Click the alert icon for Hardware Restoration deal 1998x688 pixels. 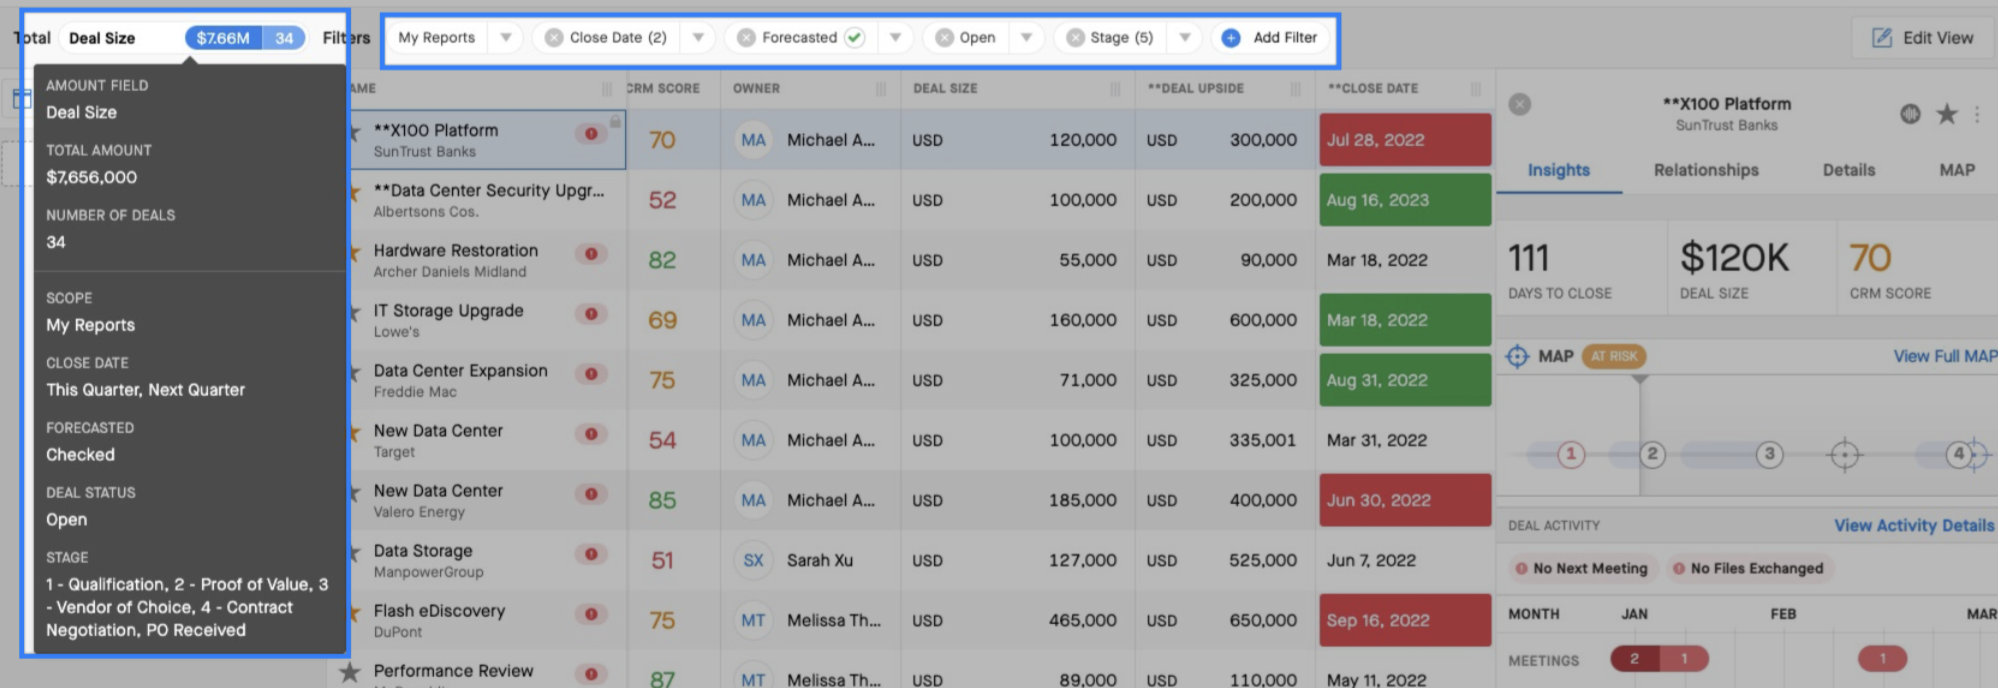591,254
